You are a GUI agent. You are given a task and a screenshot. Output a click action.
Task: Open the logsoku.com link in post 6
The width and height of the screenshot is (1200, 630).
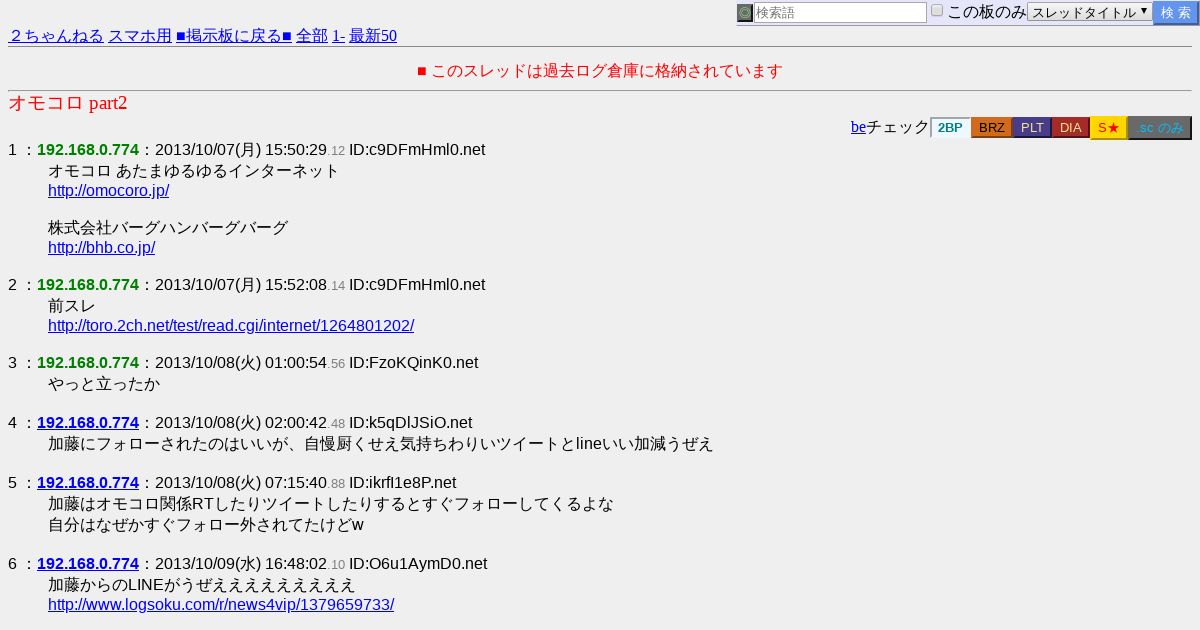pos(221,604)
